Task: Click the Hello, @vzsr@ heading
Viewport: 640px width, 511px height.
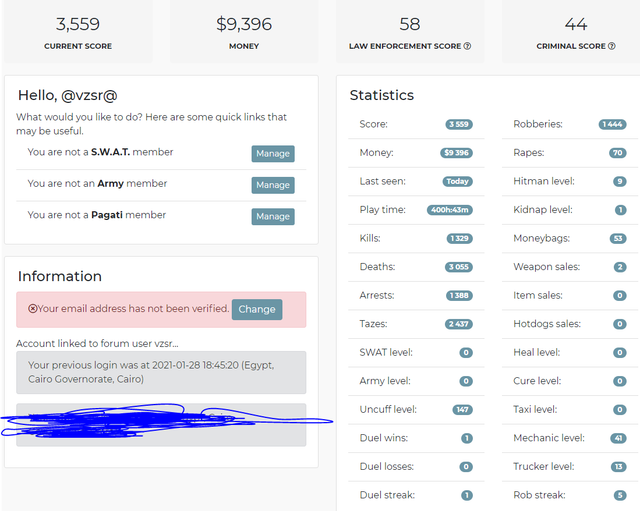Action: (x=67, y=95)
